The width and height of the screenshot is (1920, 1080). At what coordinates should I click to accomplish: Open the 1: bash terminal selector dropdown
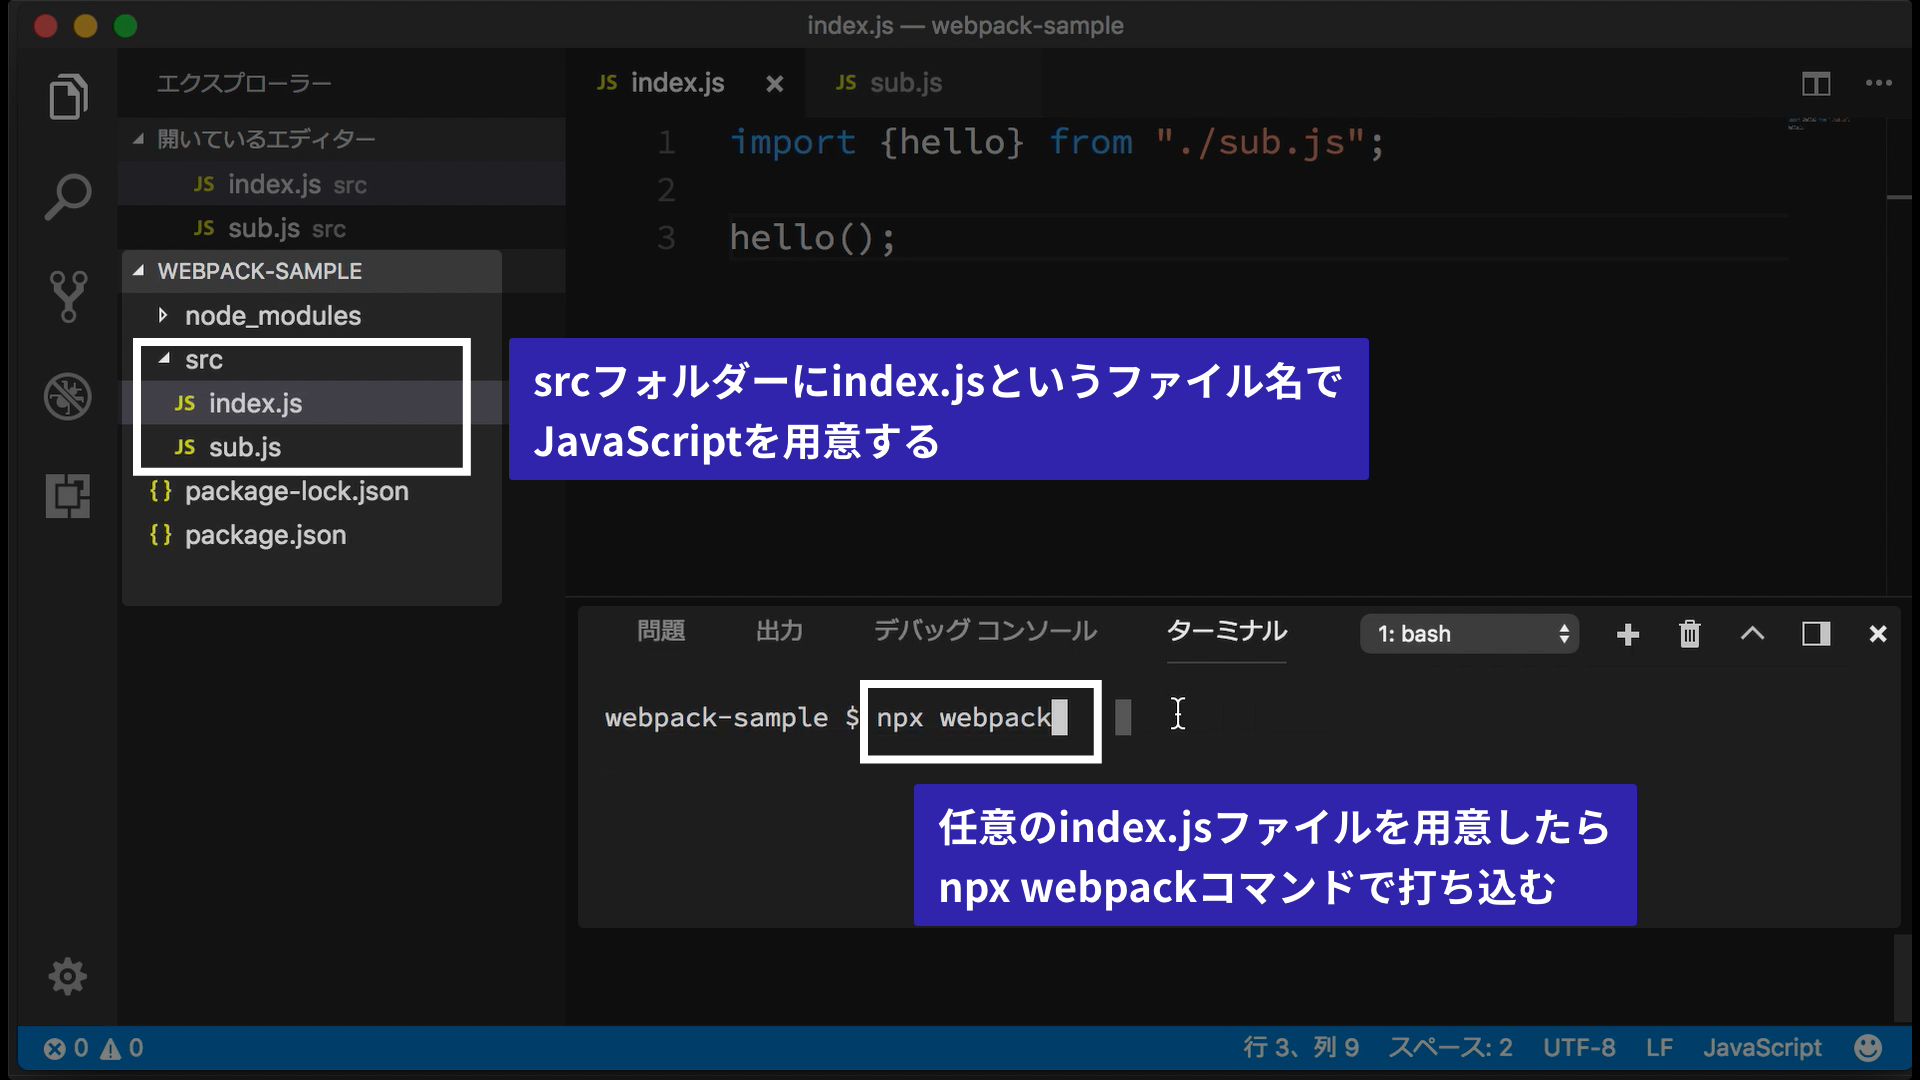coord(1469,634)
